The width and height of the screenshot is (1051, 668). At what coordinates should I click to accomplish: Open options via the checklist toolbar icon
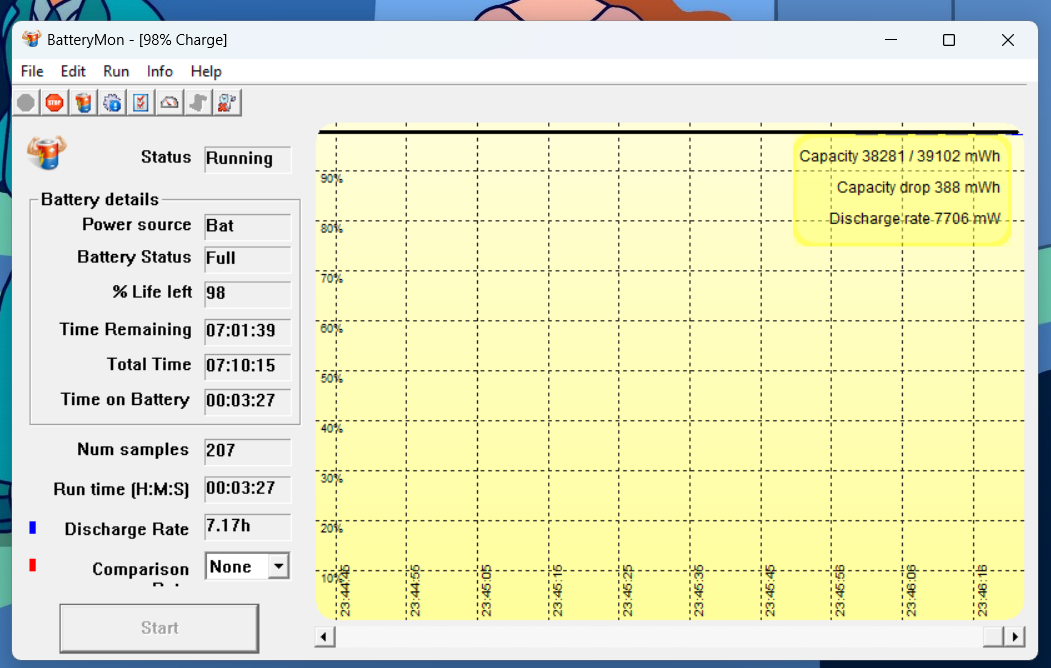click(141, 103)
